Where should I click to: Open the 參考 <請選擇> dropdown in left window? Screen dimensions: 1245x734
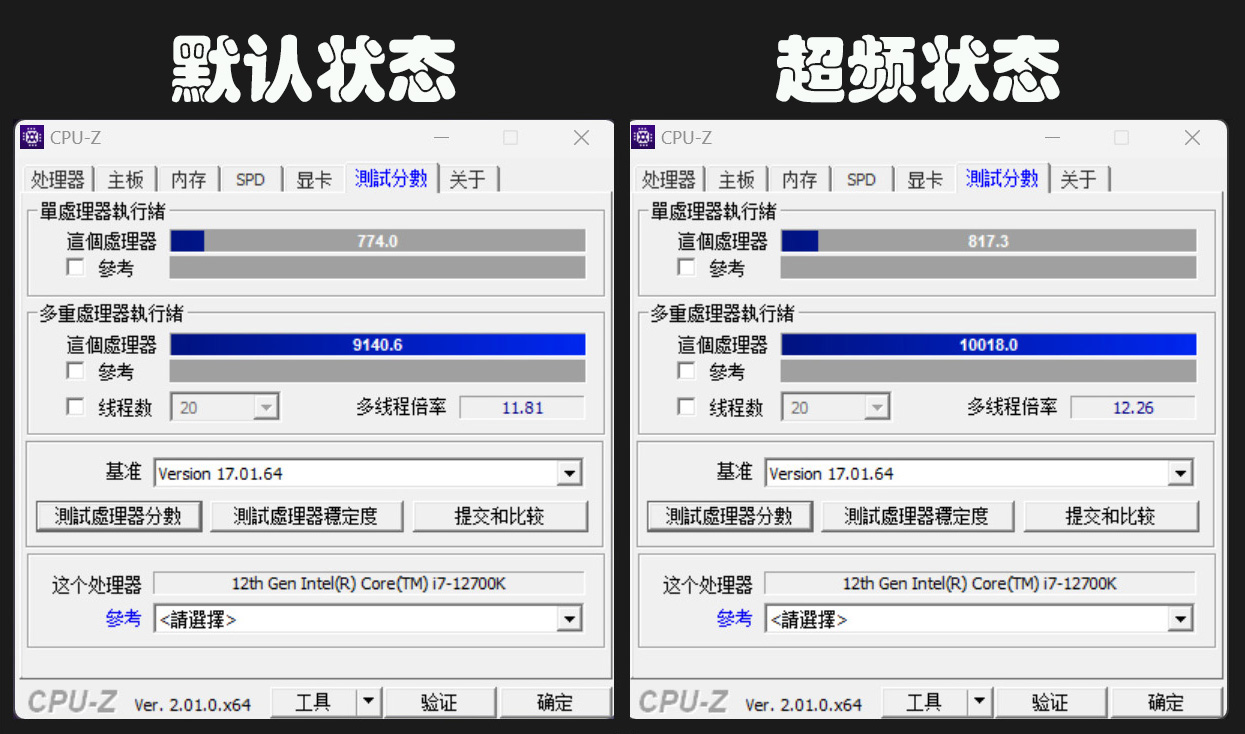pos(569,619)
